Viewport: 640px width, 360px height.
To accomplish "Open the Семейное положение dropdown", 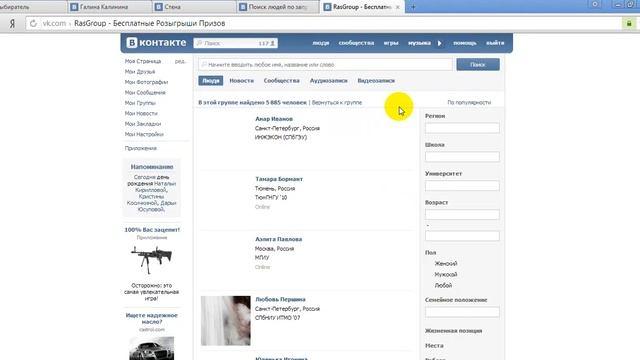I will pos(462,312).
